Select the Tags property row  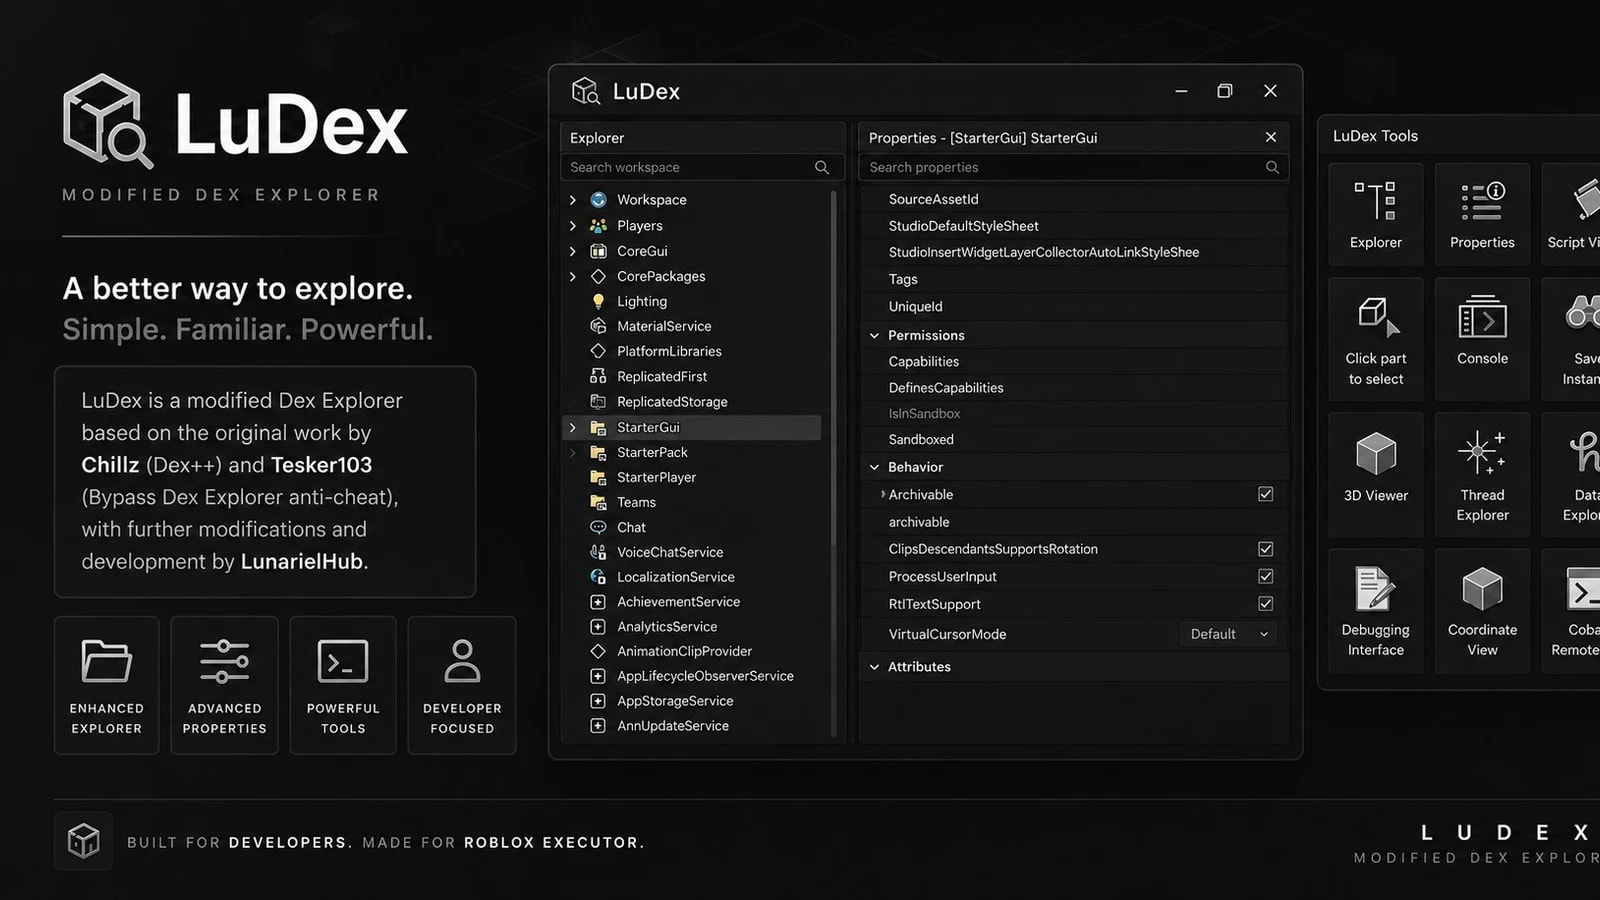point(1074,279)
